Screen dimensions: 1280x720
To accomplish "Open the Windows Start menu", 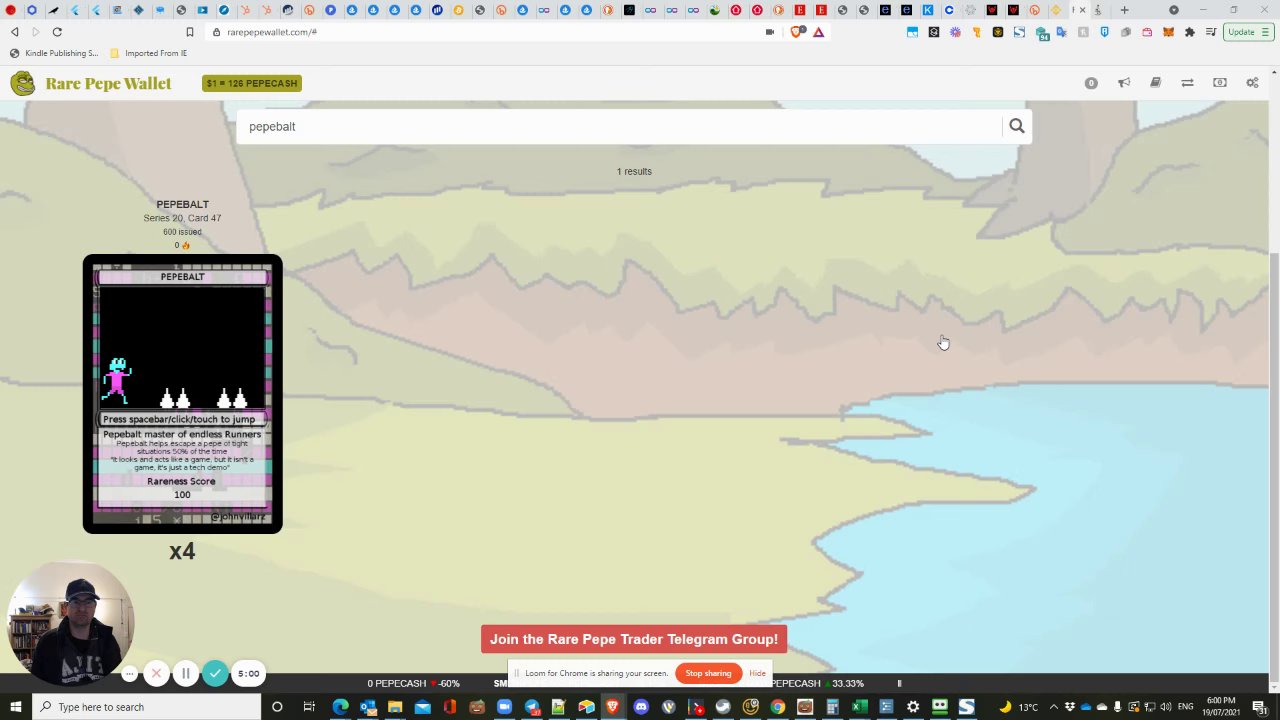I will click(x=16, y=707).
